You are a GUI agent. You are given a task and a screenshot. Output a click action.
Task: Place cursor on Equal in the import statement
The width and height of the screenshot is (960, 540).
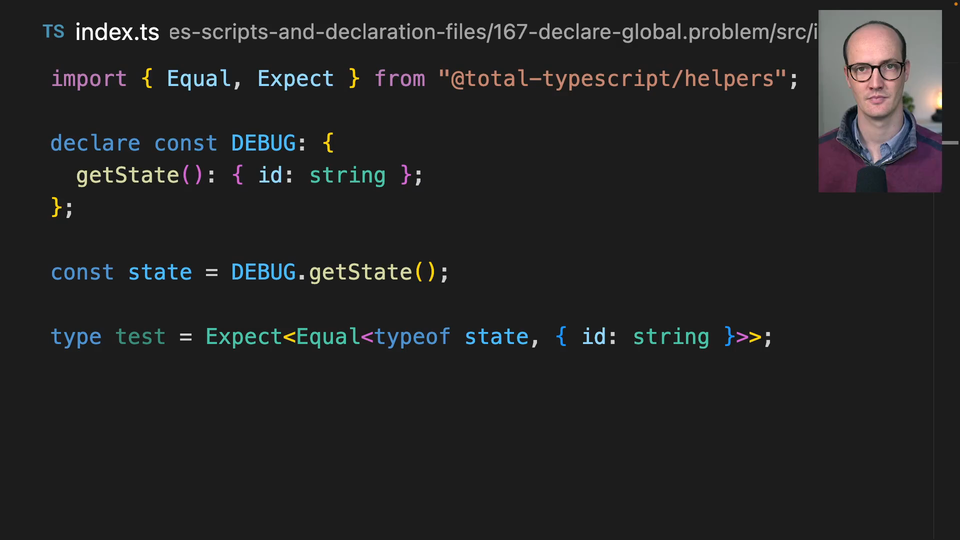pos(198,79)
